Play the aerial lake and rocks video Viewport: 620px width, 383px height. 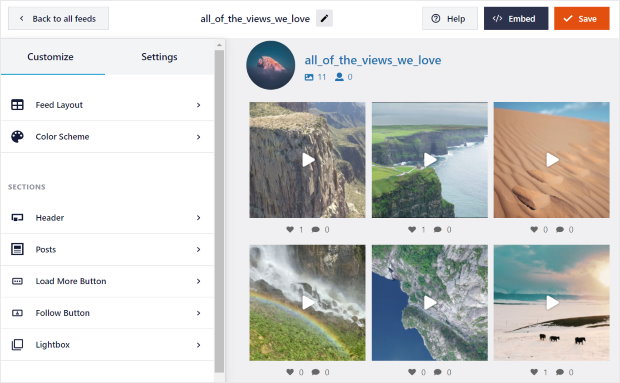tap(430, 303)
